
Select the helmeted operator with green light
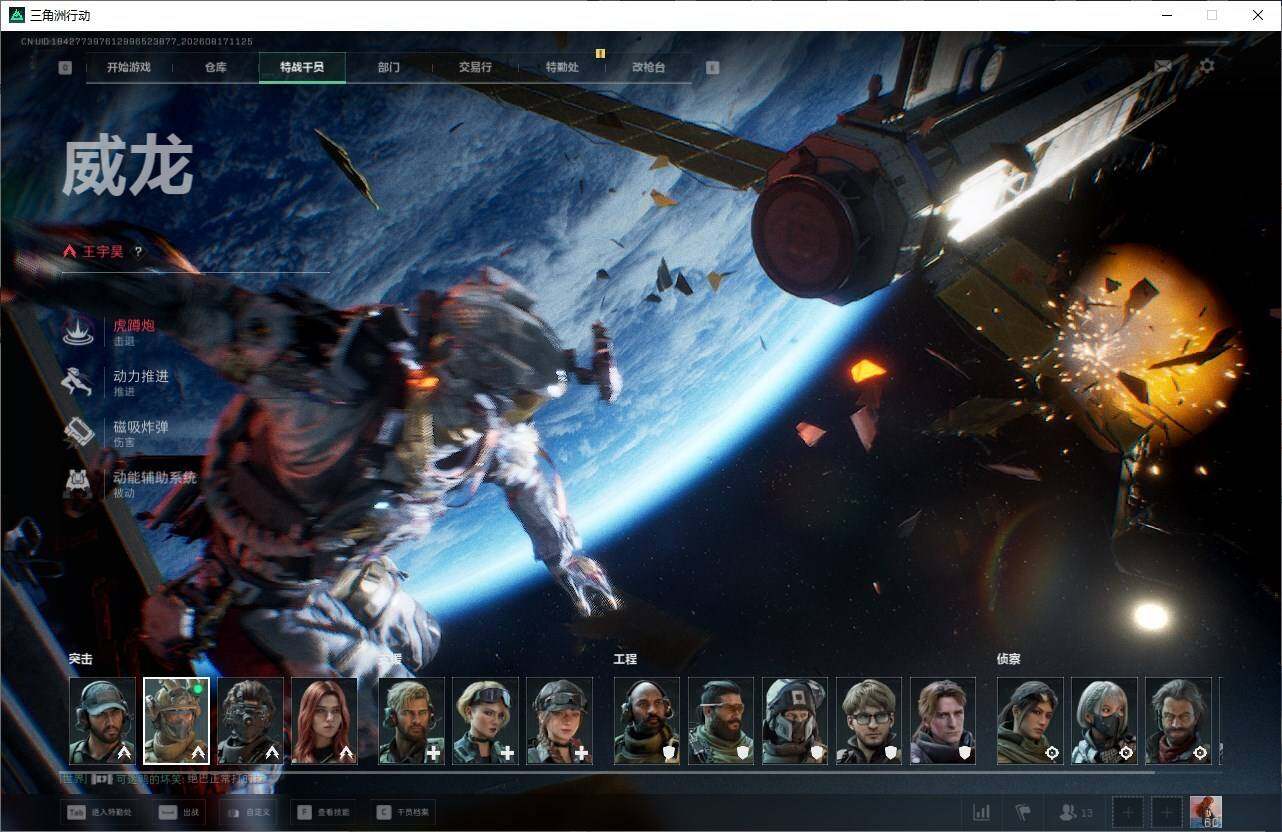pos(176,721)
